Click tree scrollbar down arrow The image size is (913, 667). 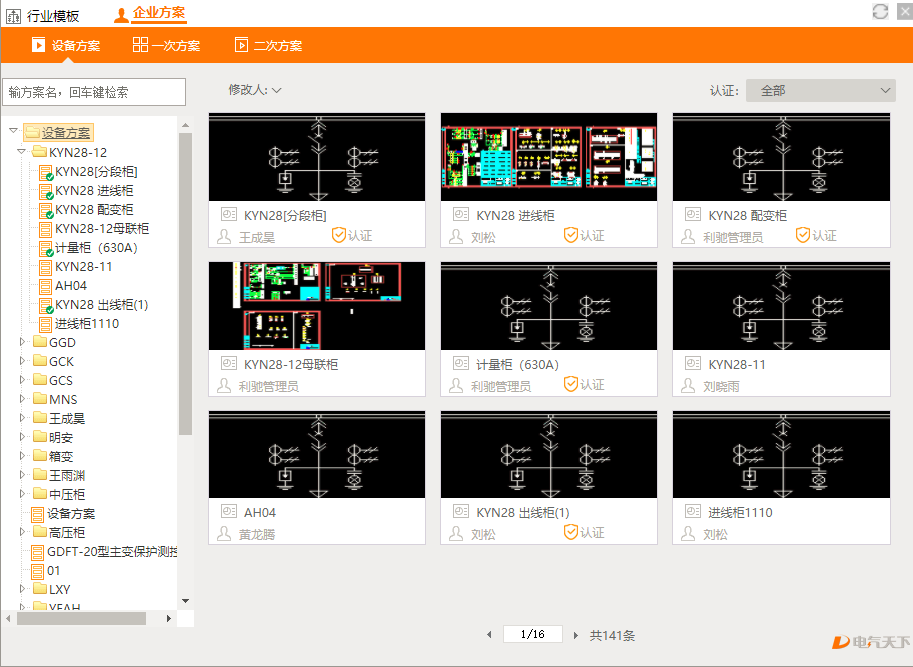(185, 601)
